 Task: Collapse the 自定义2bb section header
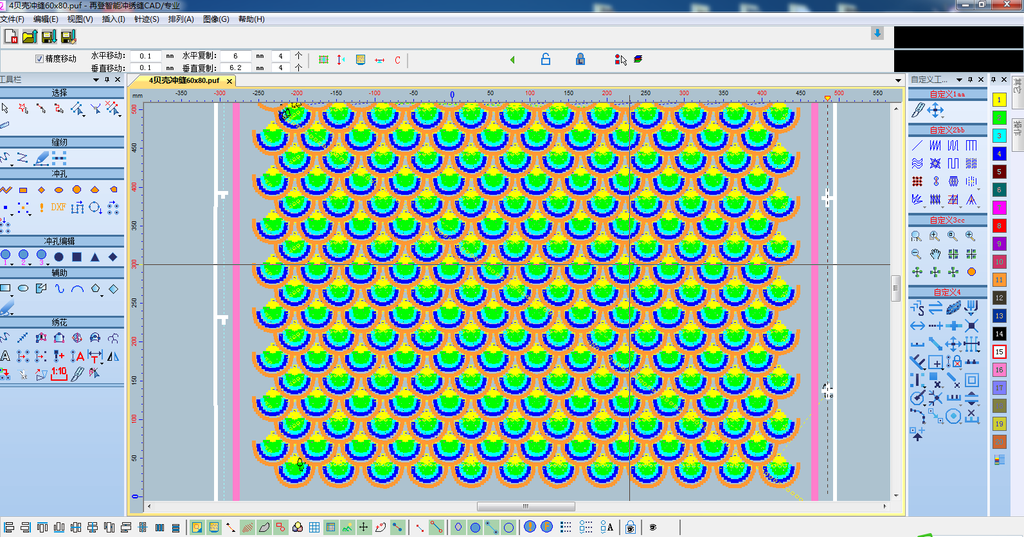946,130
